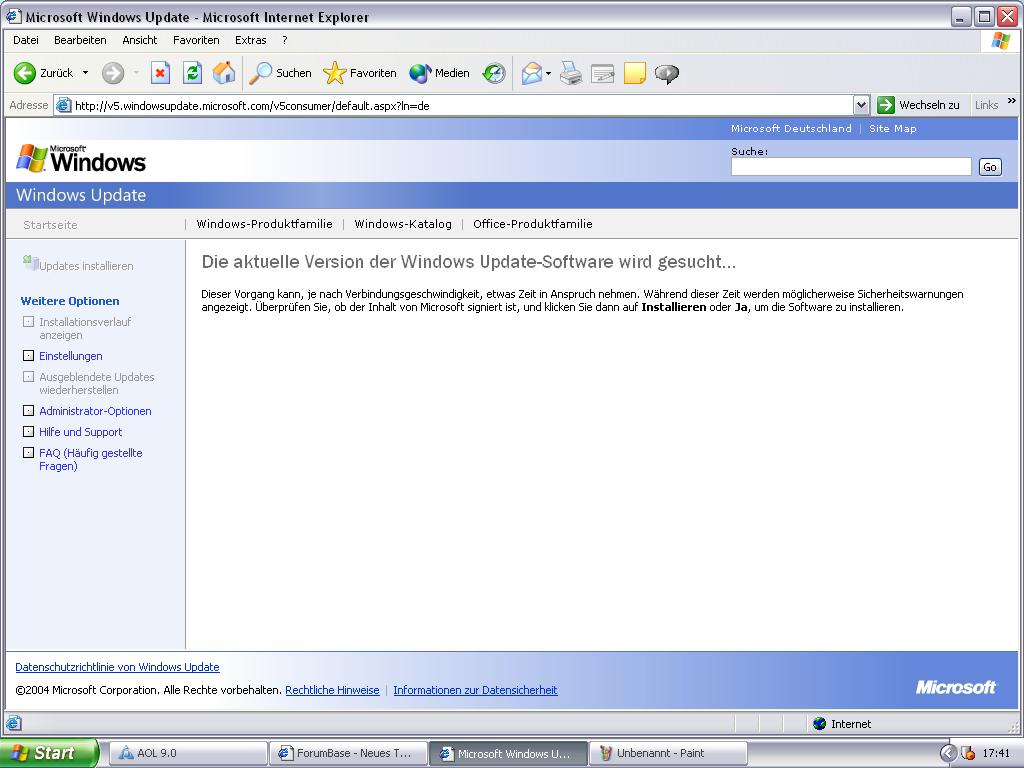The height and width of the screenshot is (768, 1024).
Task: Open the ? help menu
Action: (x=285, y=40)
